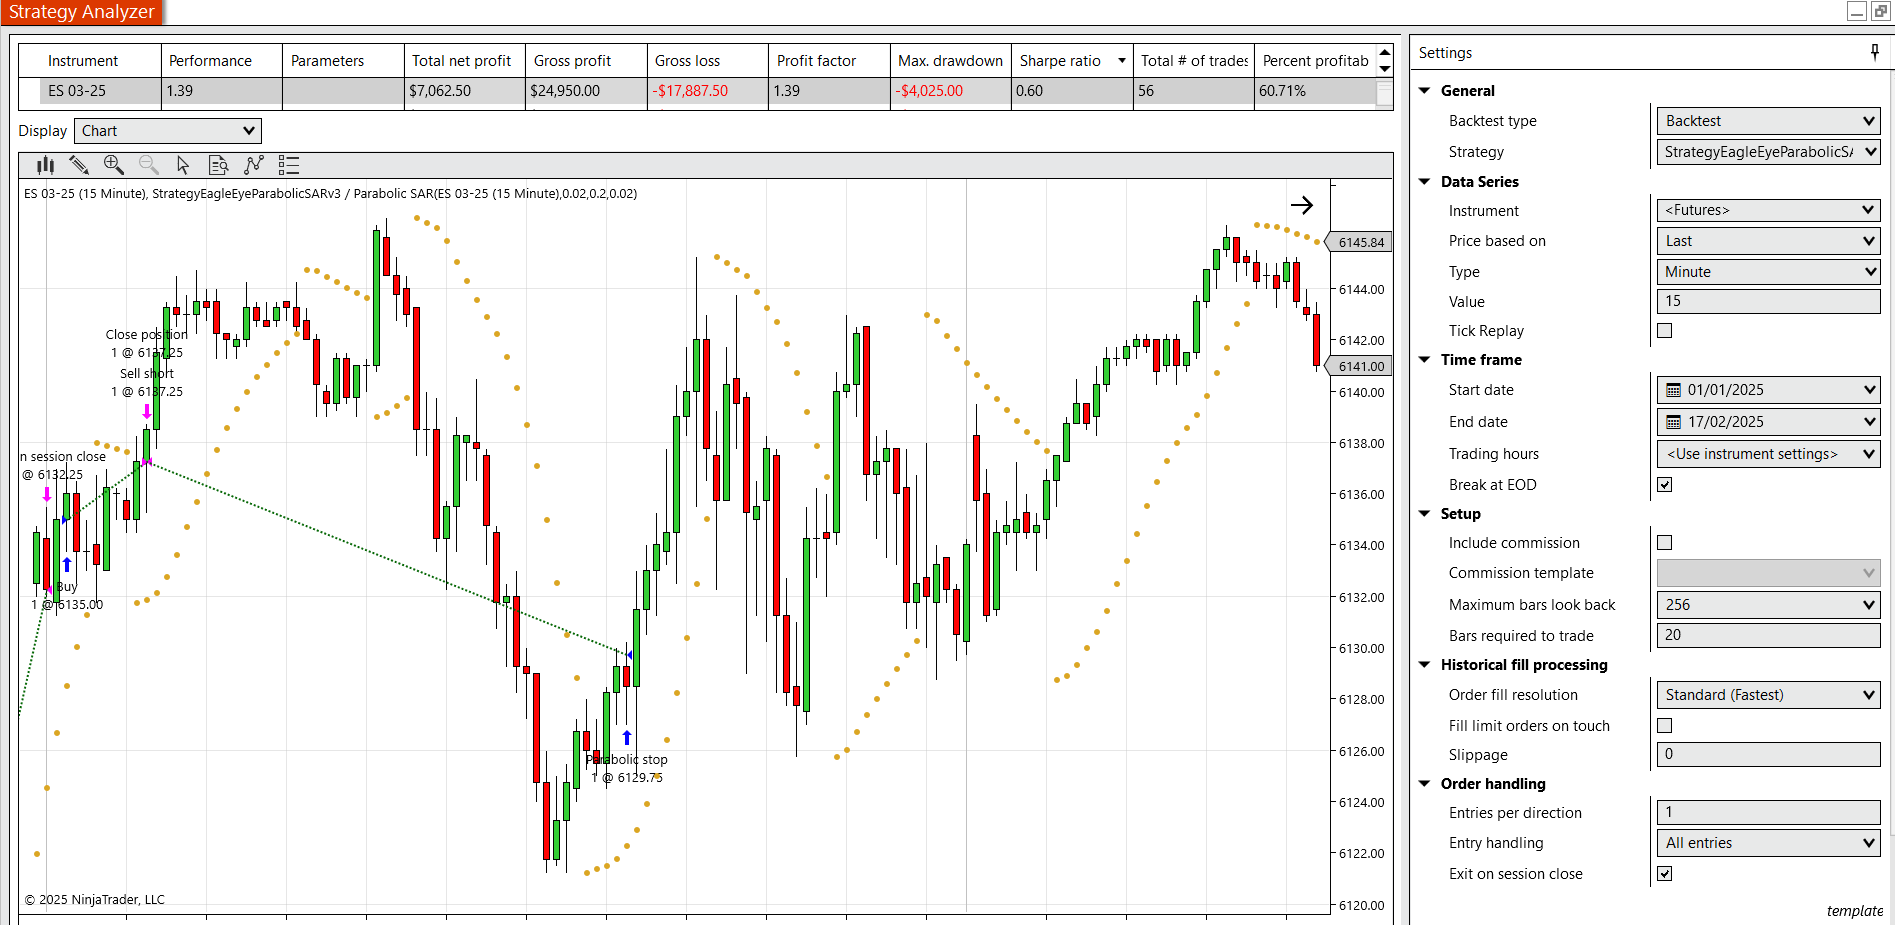Screen dimensions: 1895x925
Task: Click the candlestick bar type icon
Action: point(45,165)
